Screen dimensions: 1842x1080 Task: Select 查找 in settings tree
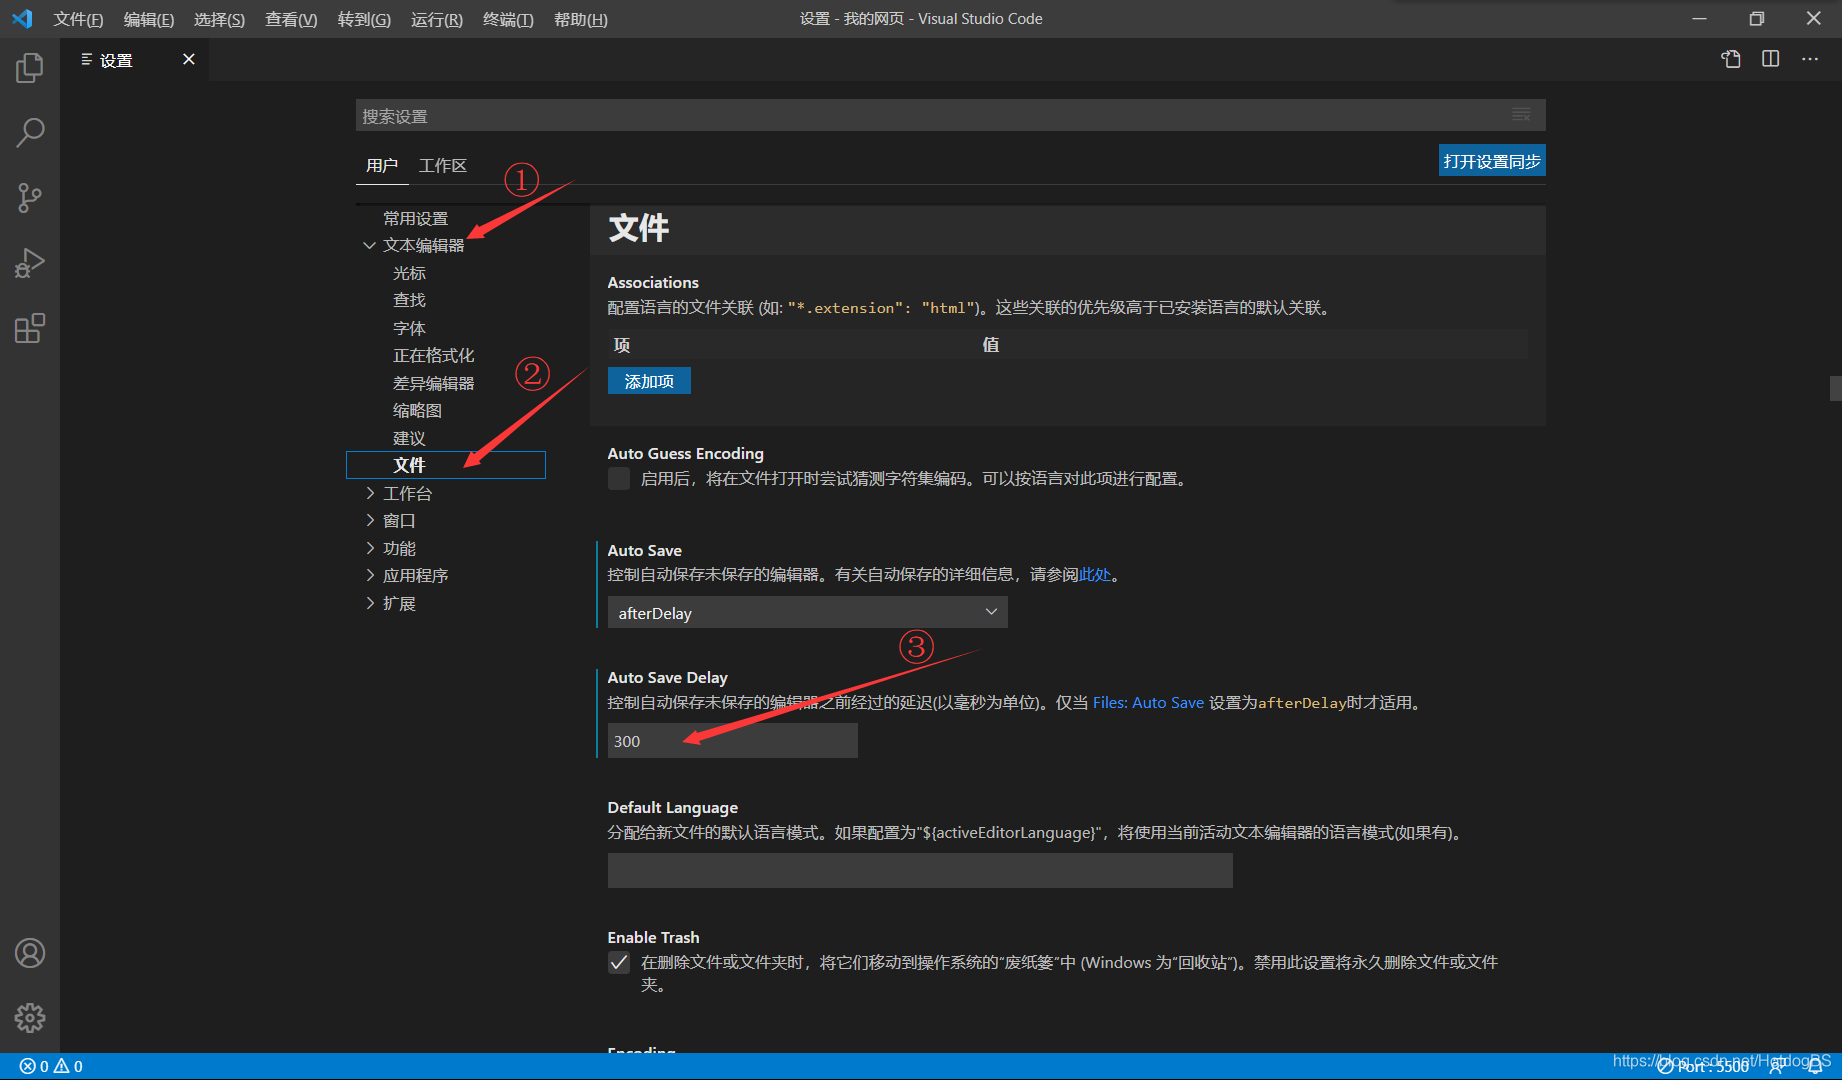tap(409, 300)
